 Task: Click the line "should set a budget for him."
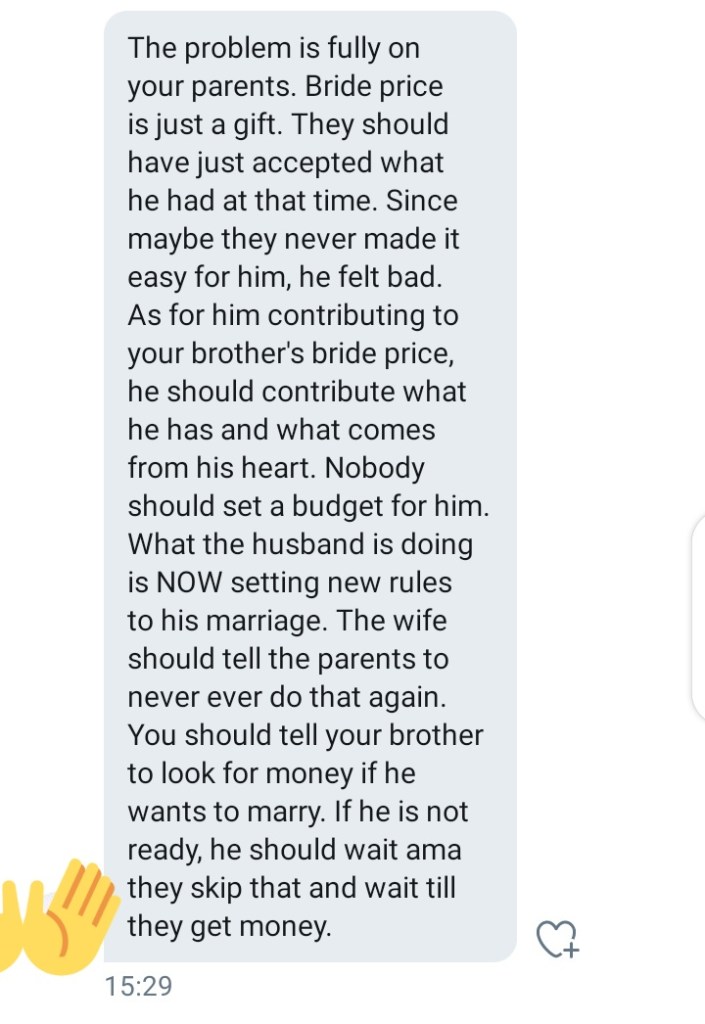click(x=308, y=506)
